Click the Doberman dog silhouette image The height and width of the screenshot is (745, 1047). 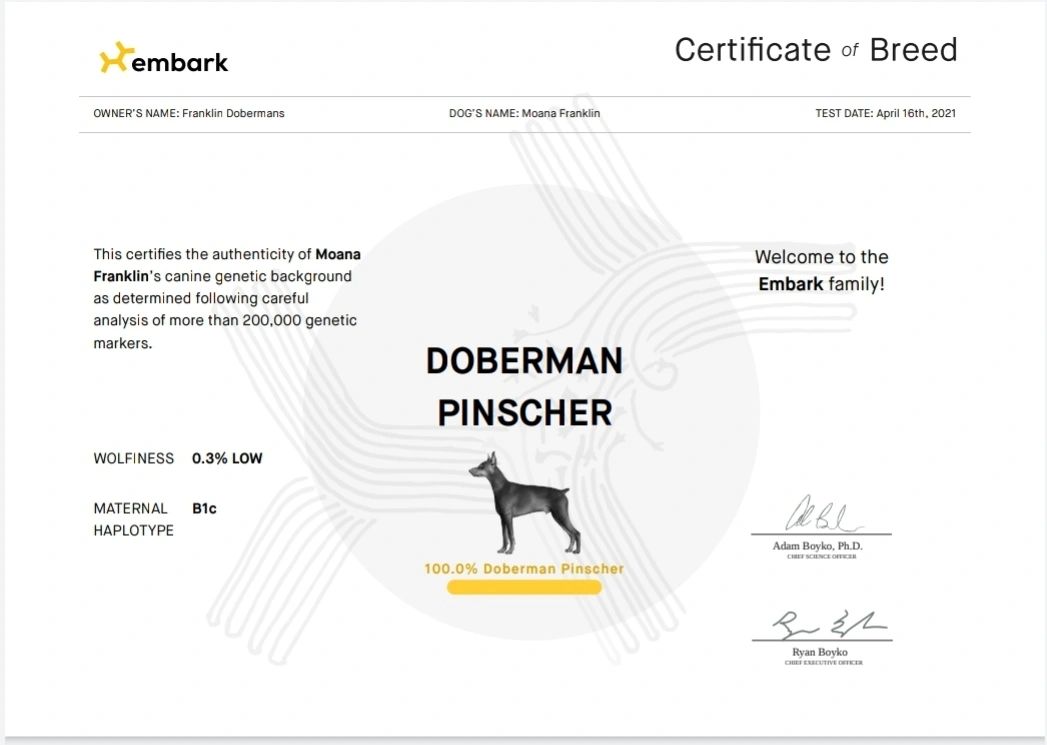point(525,503)
